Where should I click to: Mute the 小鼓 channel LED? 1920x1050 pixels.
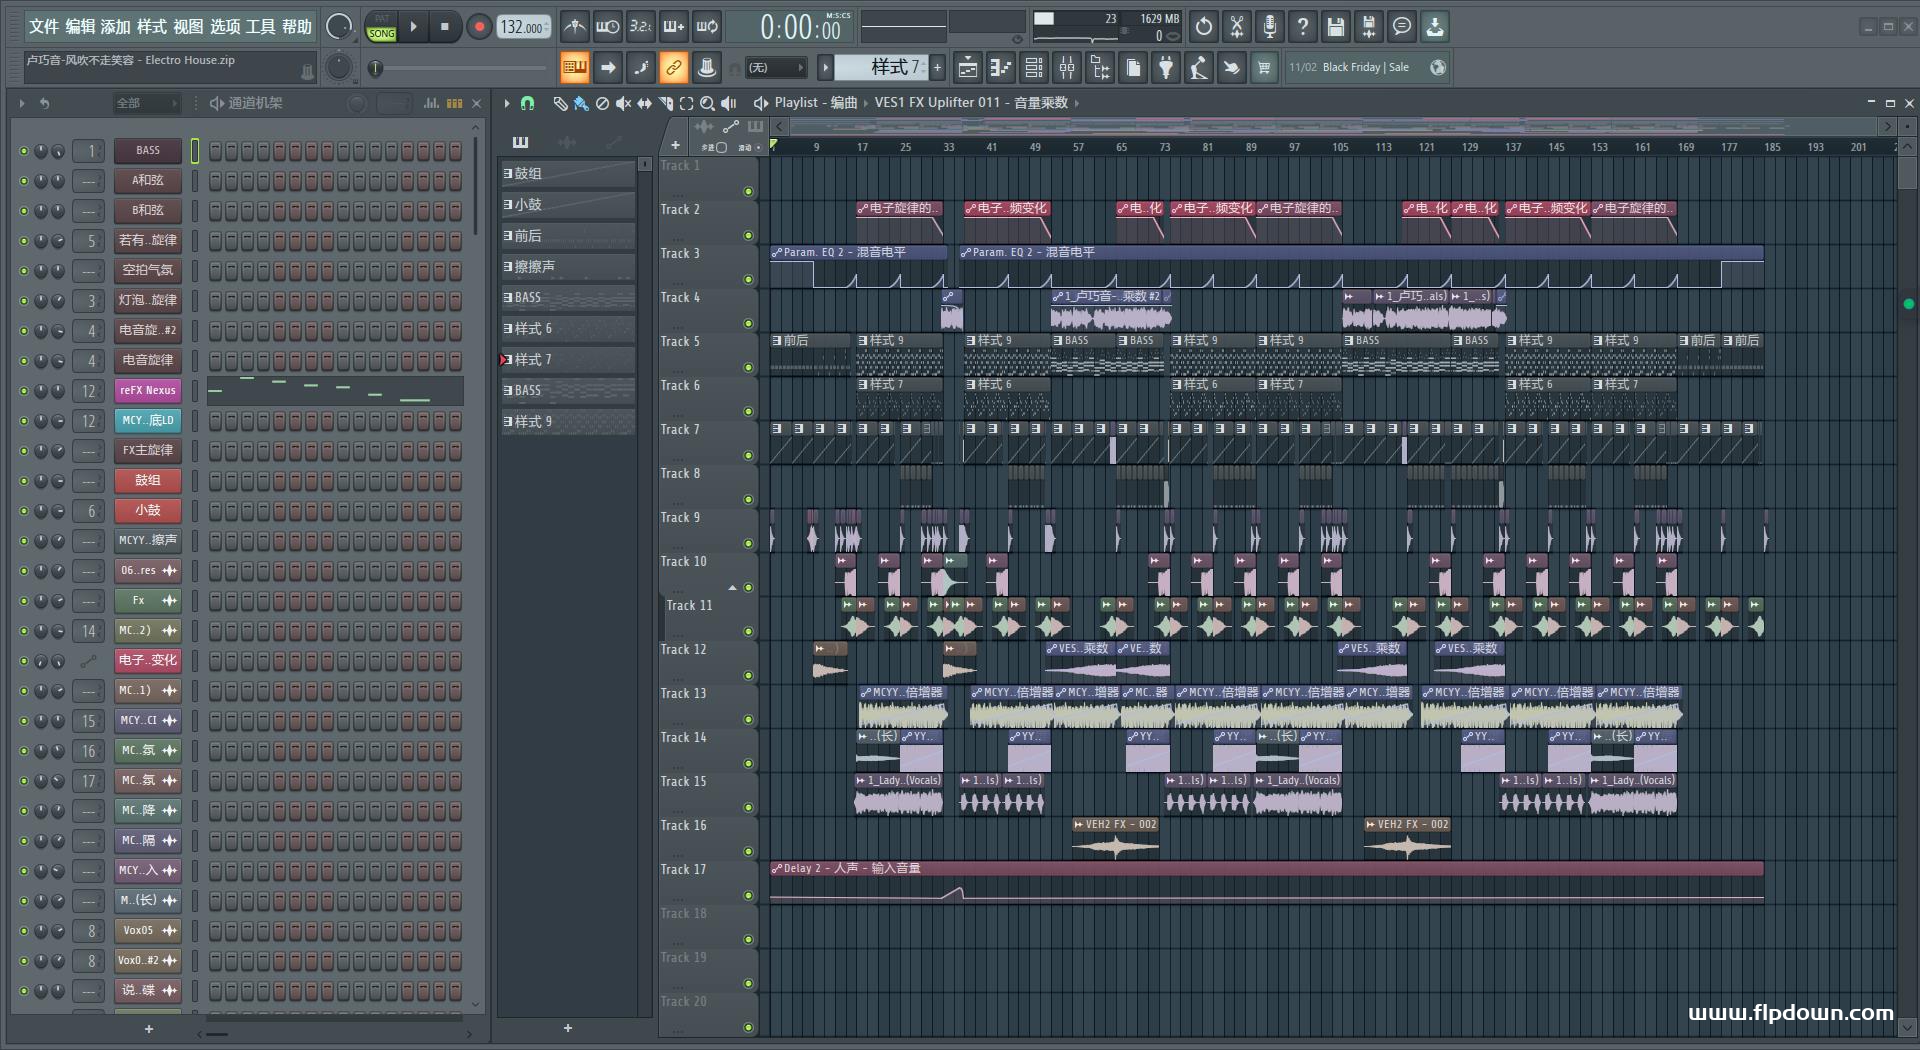click(24, 511)
